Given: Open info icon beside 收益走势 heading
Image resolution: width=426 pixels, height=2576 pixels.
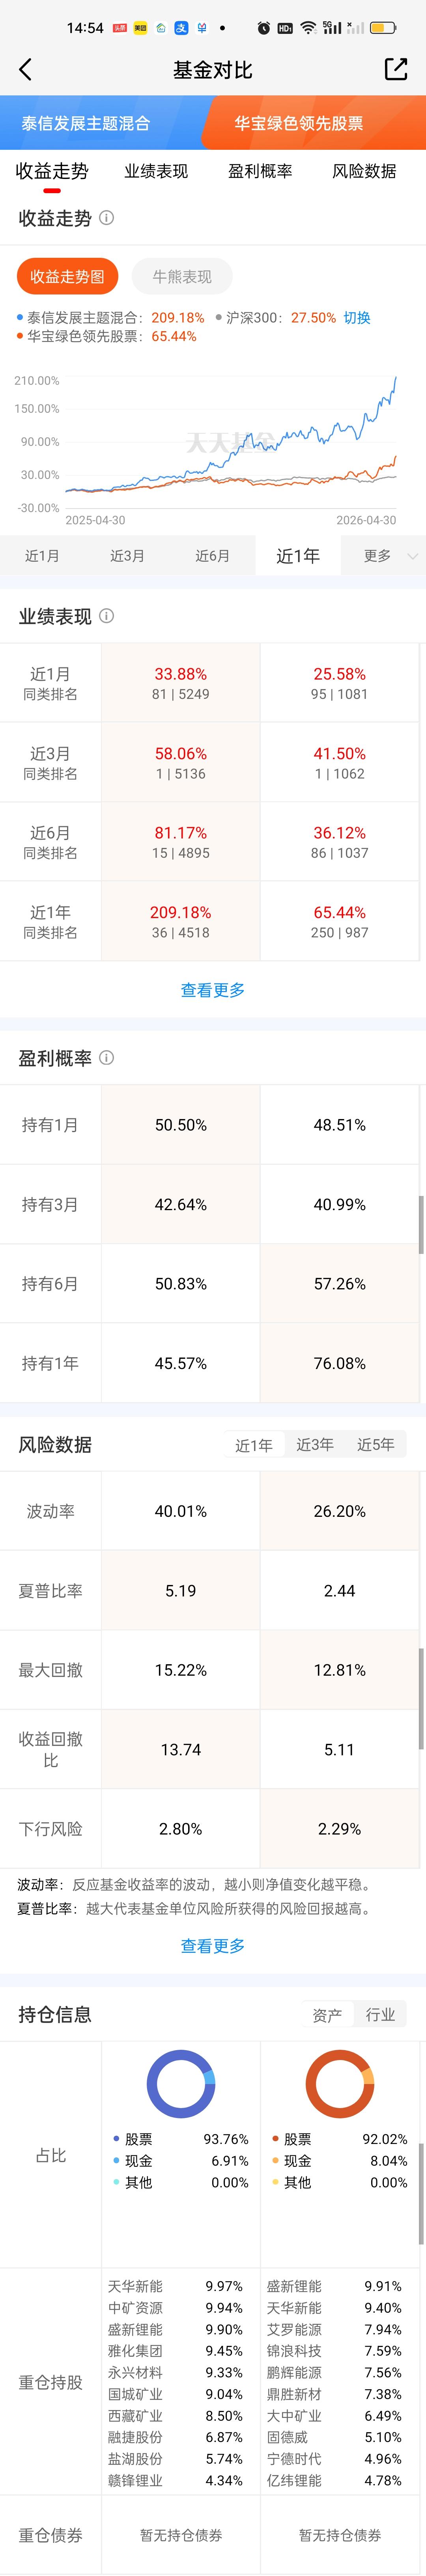Looking at the screenshot, I should click(107, 218).
